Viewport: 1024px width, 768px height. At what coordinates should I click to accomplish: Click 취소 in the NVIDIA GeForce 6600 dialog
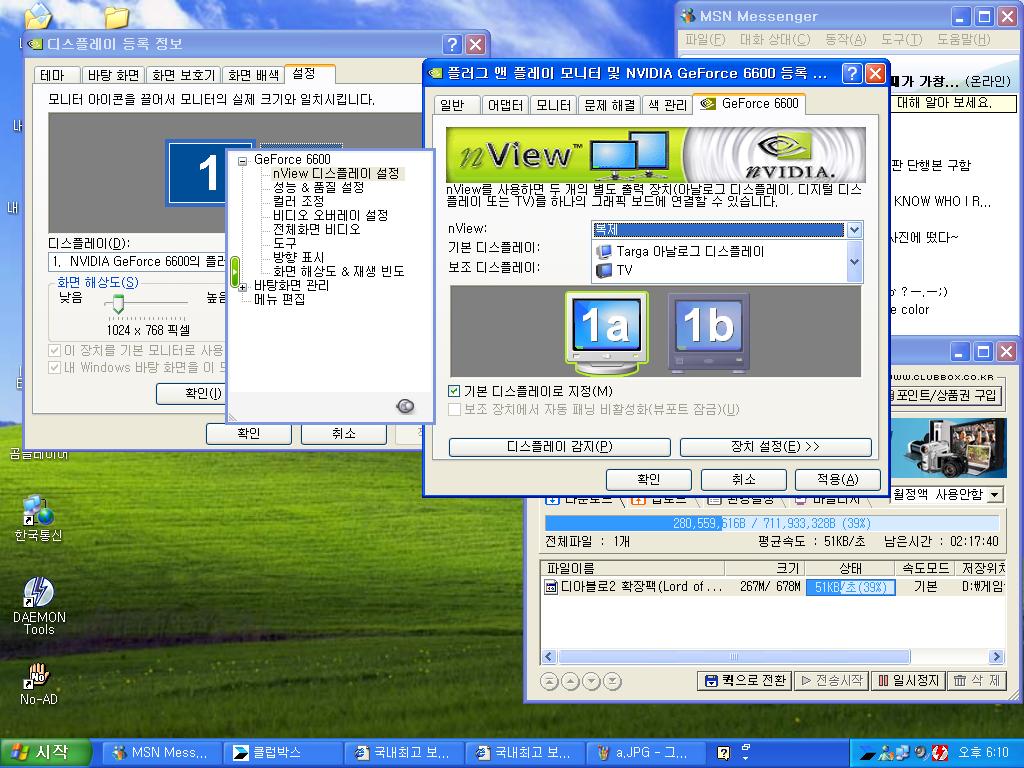[743, 479]
